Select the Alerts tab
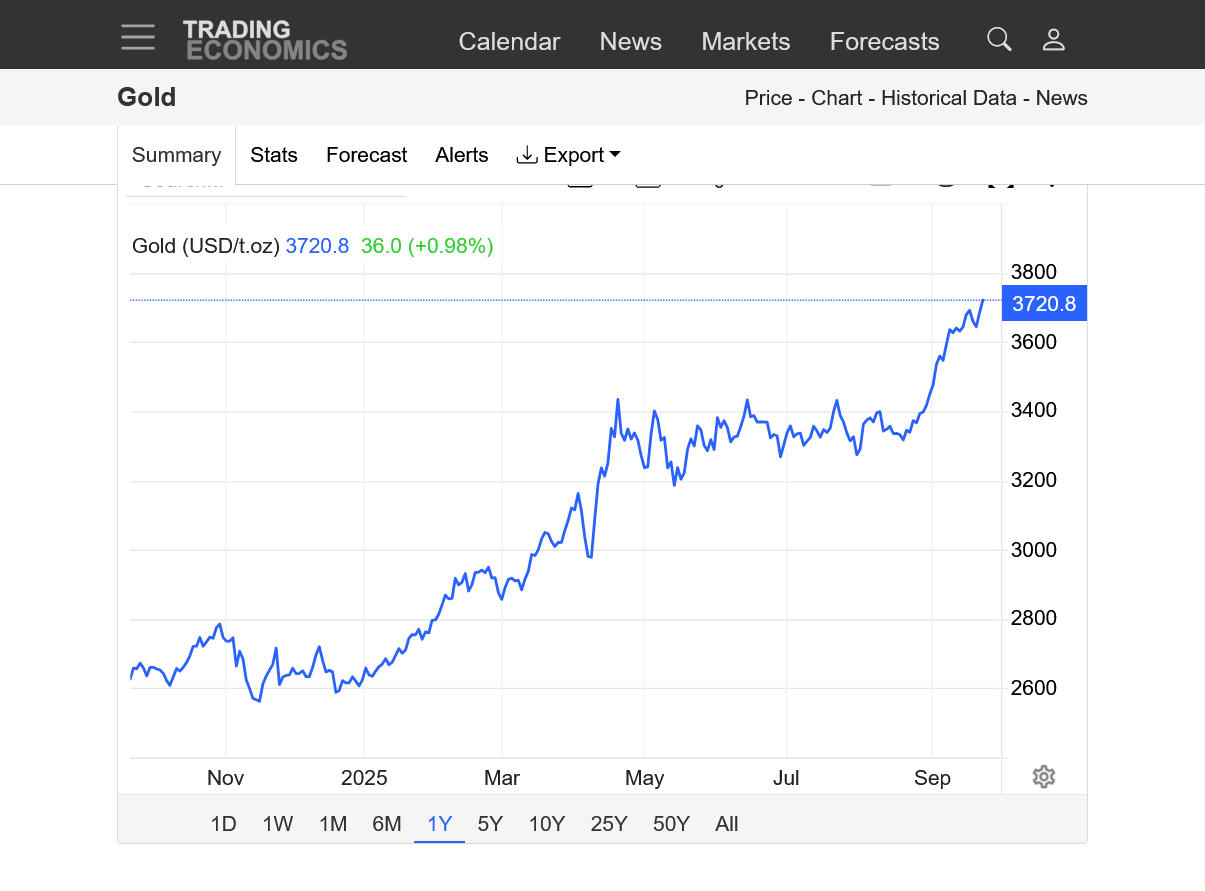 click(x=461, y=155)
